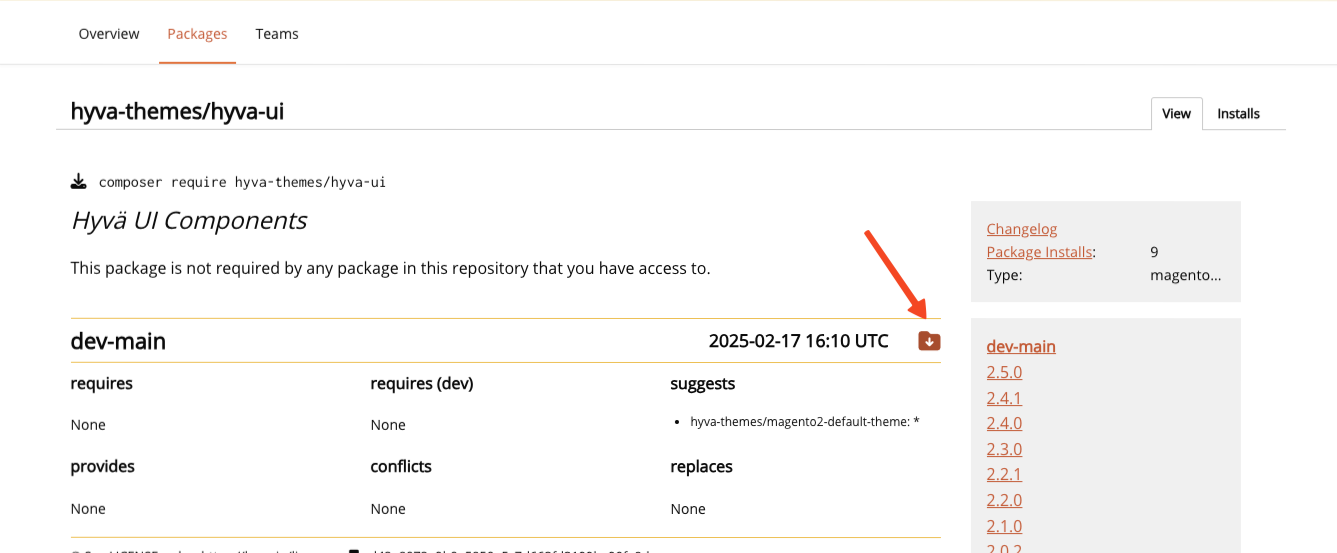Viewport: 1337px width, 553px height.
Task: Open the Changelog link
Action: point(1022,229)
